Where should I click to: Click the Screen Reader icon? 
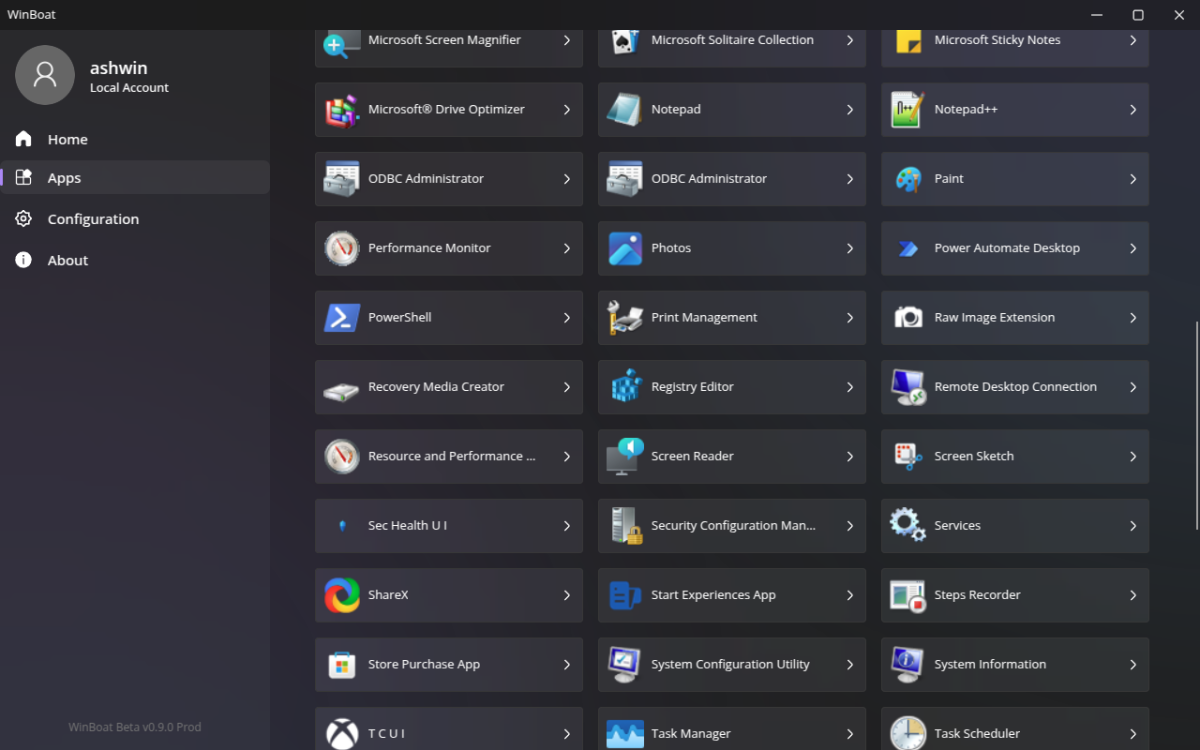pos(625,456)
